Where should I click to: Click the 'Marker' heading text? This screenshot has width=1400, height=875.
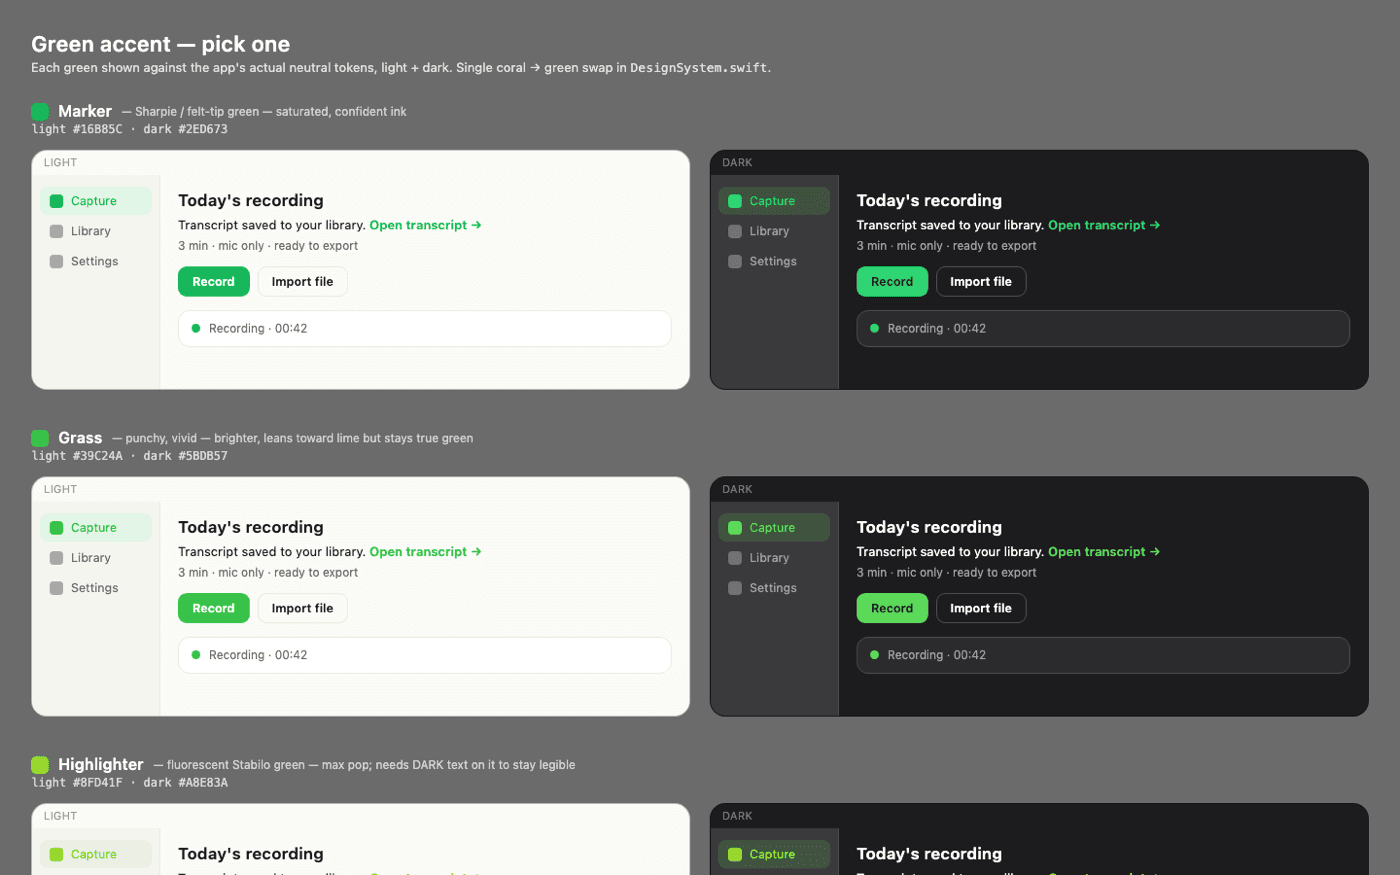pos(85,111)
